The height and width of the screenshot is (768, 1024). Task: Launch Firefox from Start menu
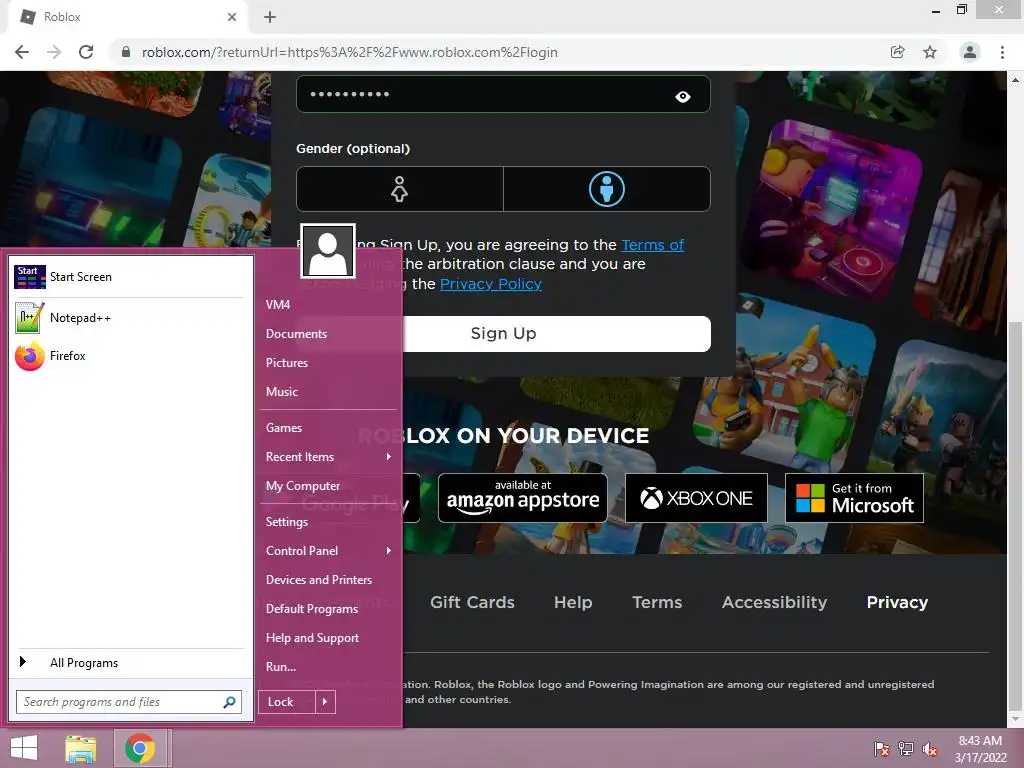coord(129,356)
